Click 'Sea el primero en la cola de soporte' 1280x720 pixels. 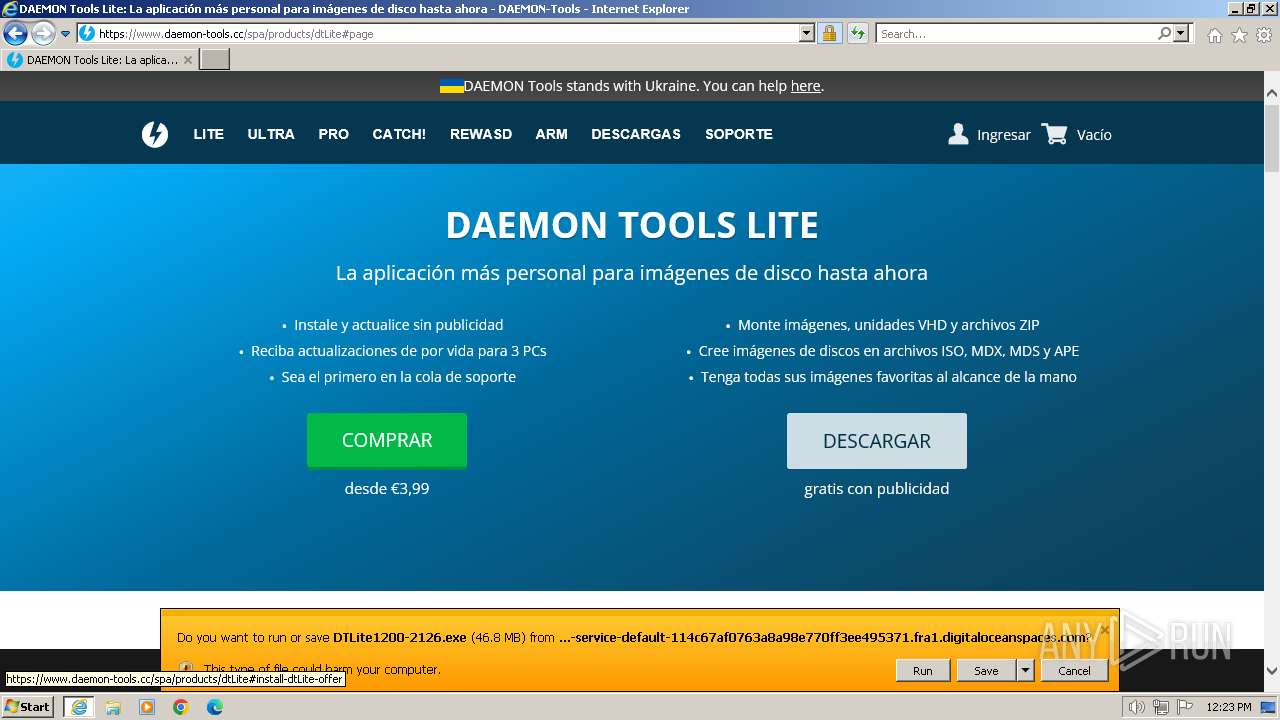point(399,377)
